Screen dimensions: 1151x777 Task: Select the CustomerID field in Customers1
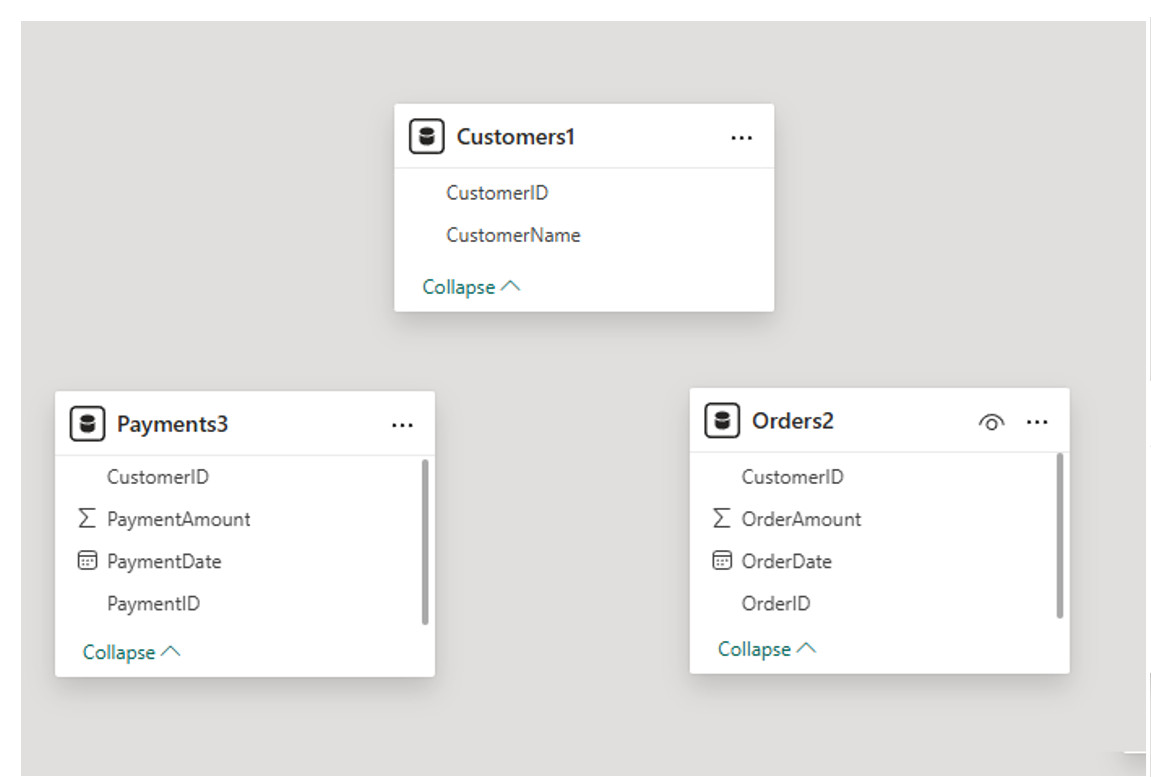tap(497, 193)
